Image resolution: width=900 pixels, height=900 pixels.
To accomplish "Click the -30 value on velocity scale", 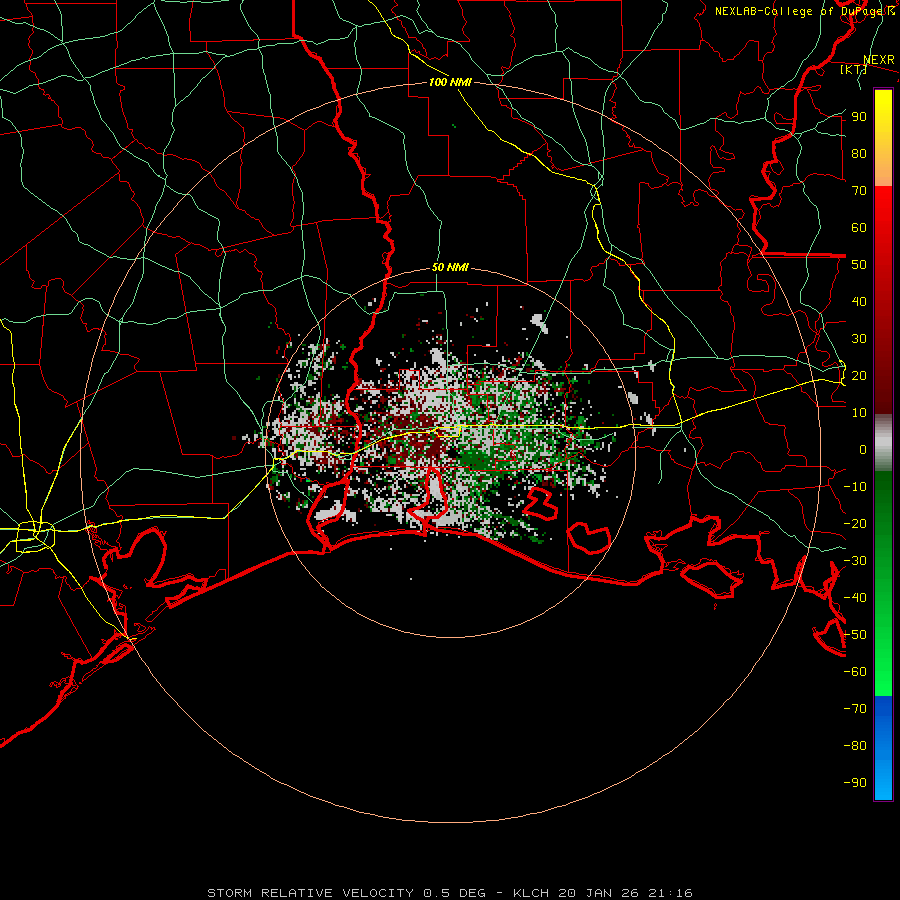I will 855,561.
